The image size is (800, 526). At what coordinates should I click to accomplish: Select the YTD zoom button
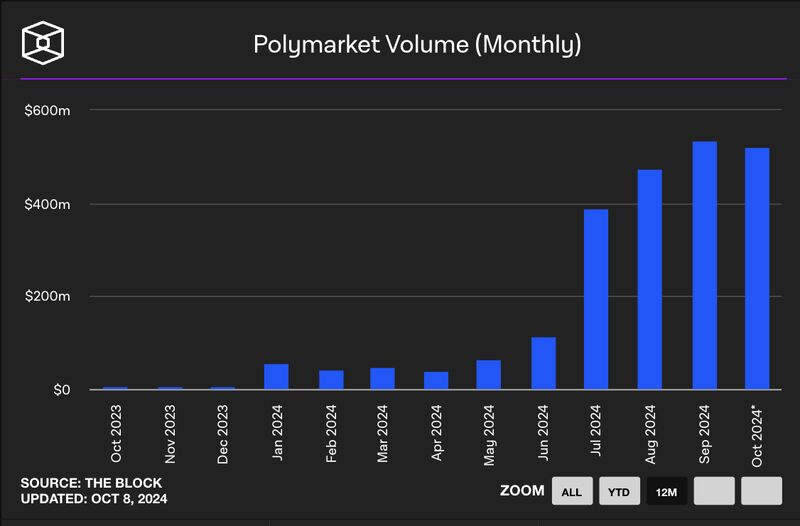pos(619,491)
